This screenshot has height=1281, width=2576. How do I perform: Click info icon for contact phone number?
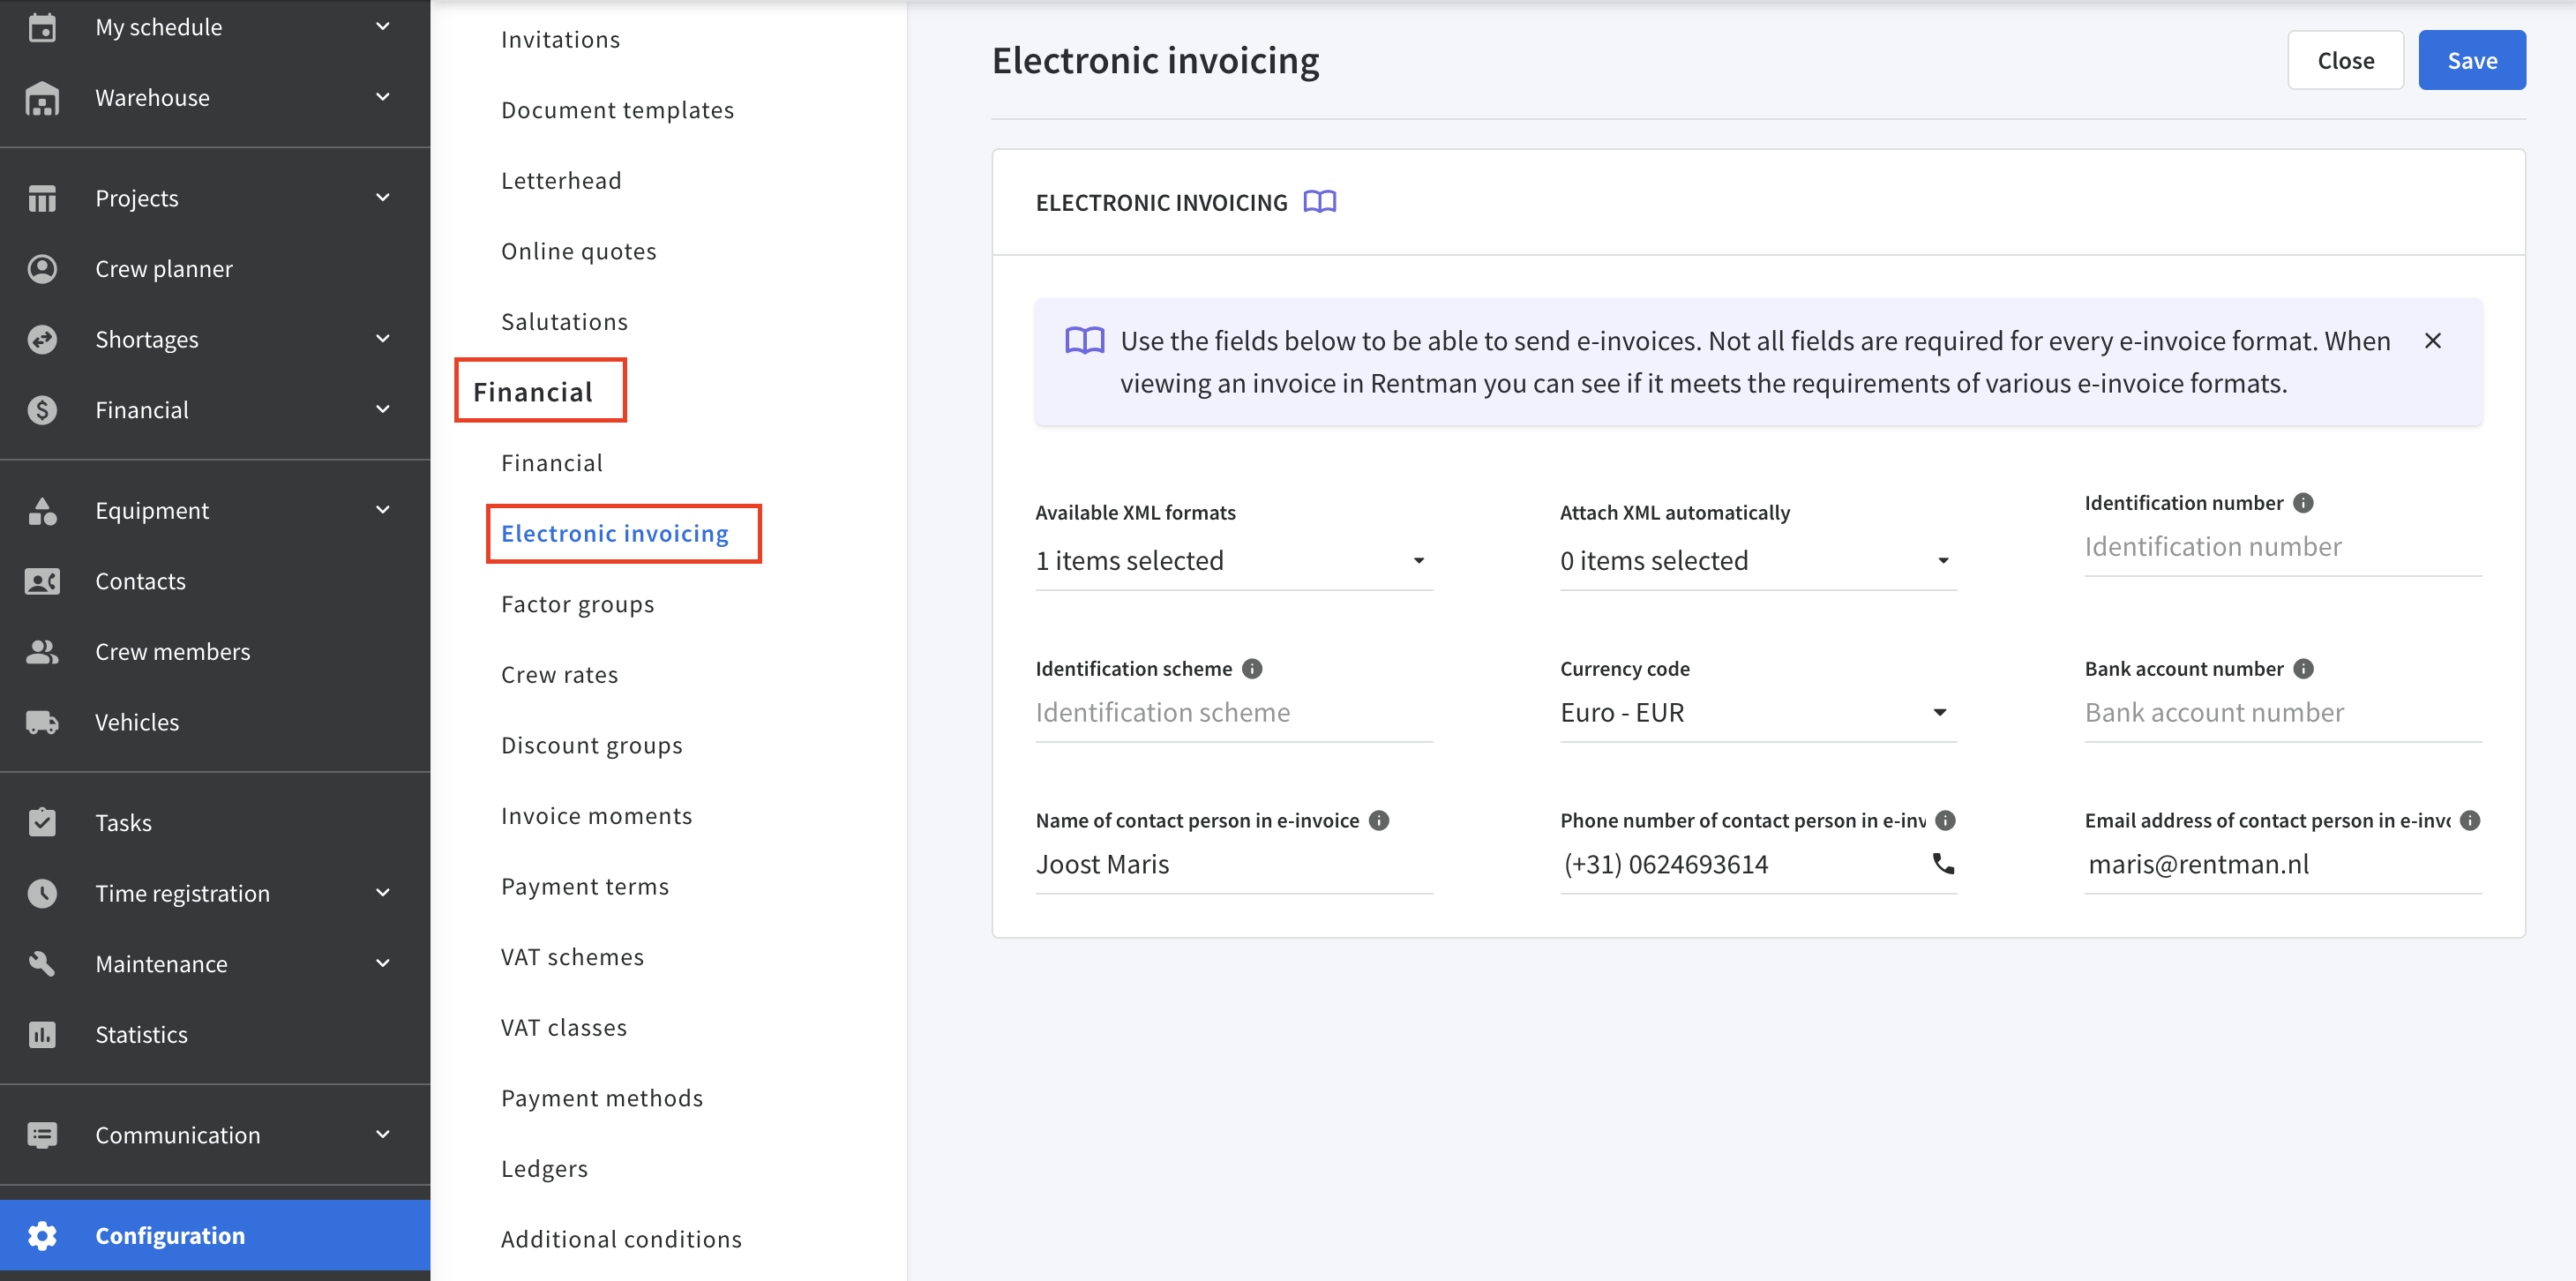point(1945,821)
